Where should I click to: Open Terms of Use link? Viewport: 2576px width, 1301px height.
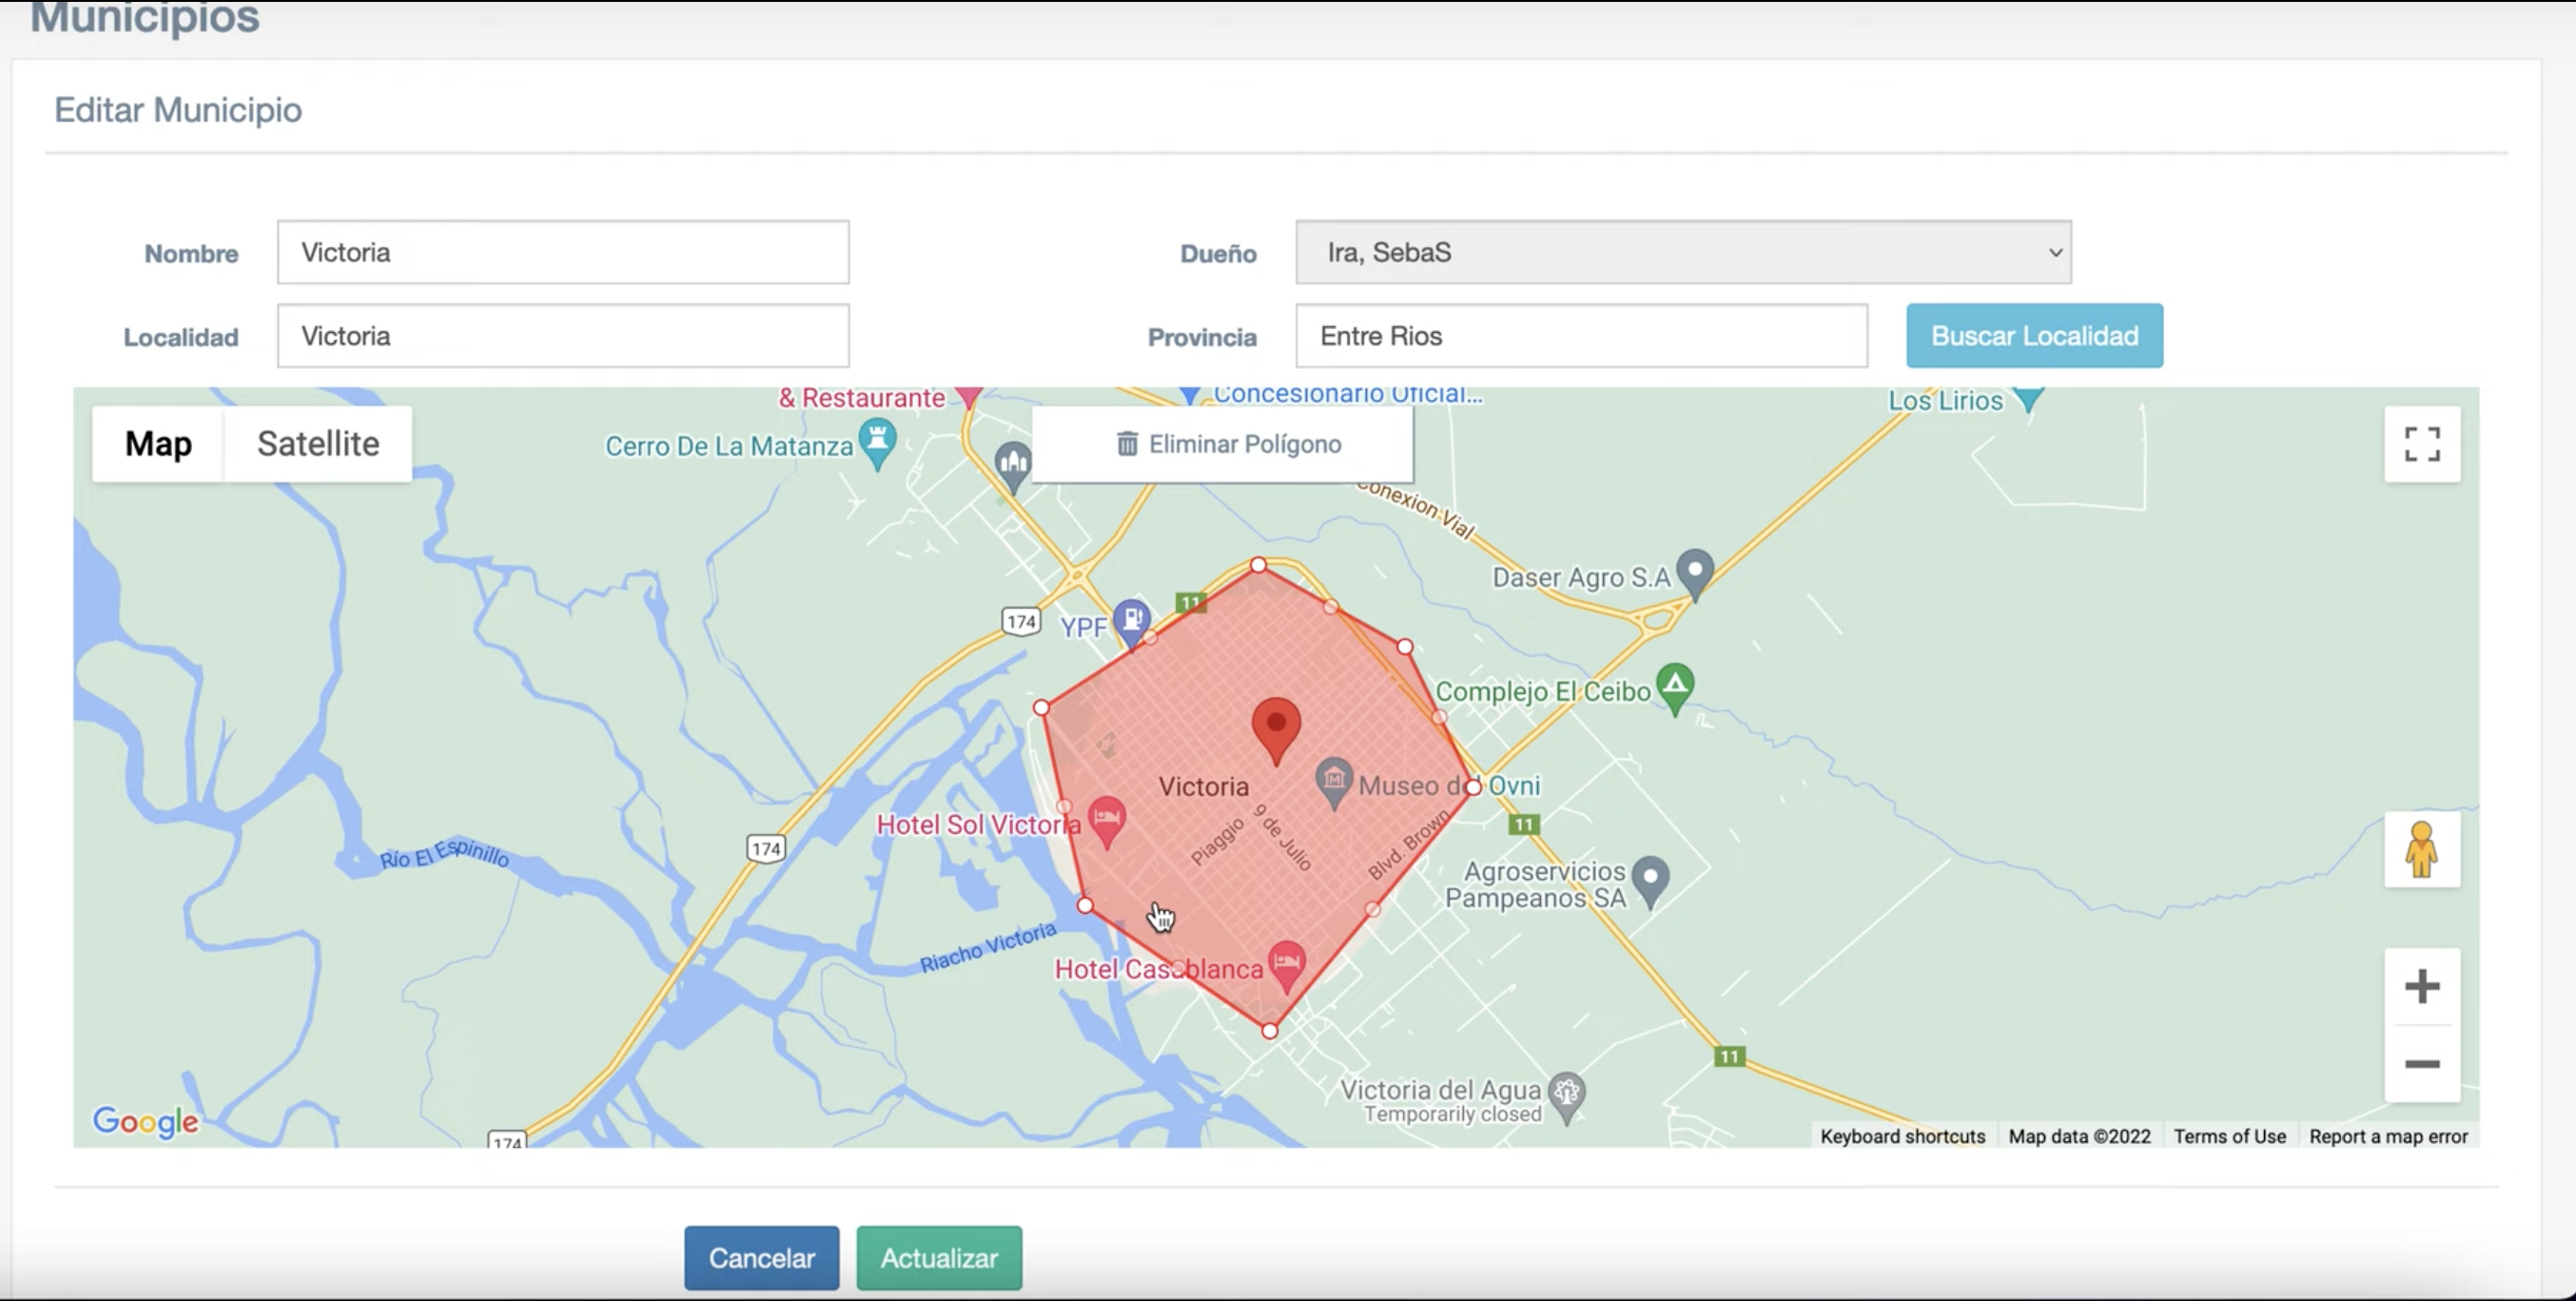pyautogui.click(x=2229, y=1136)
